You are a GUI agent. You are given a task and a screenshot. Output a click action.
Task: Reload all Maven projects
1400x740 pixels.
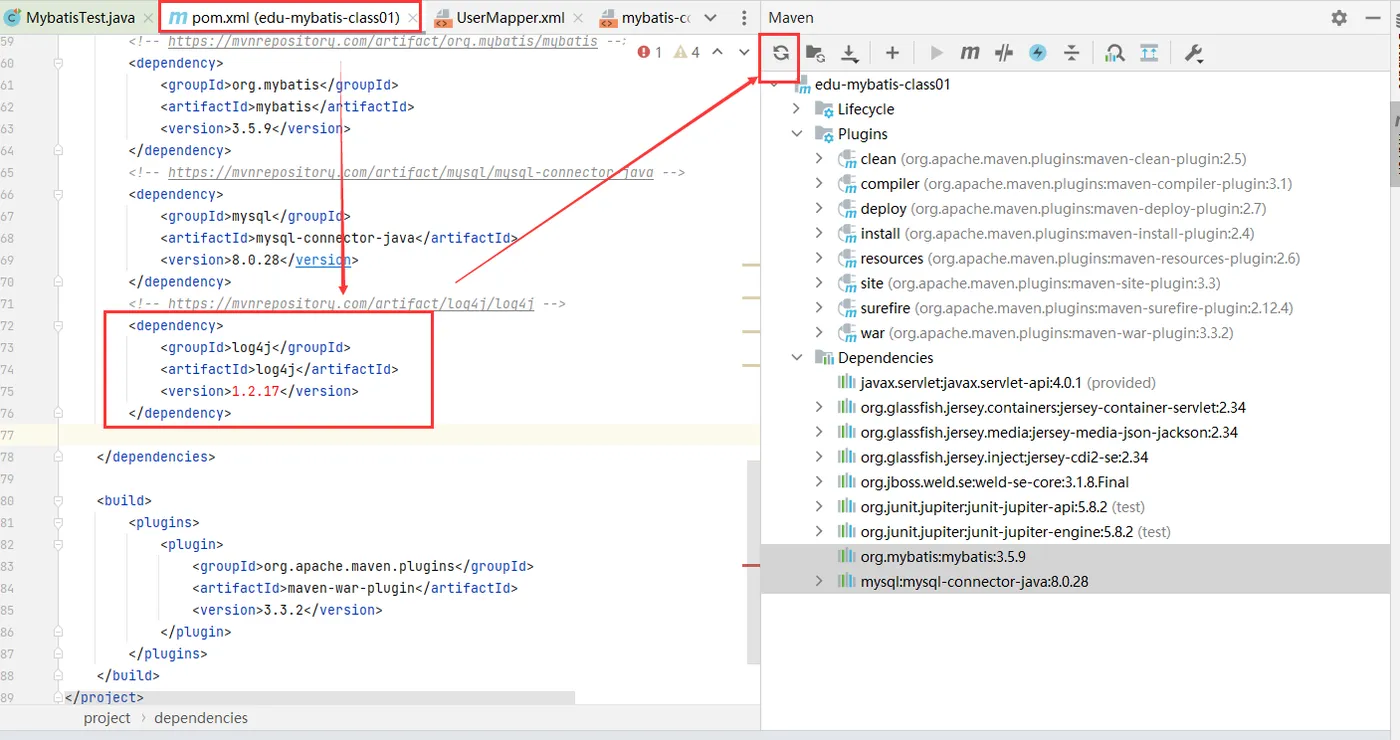click(781, 53)
